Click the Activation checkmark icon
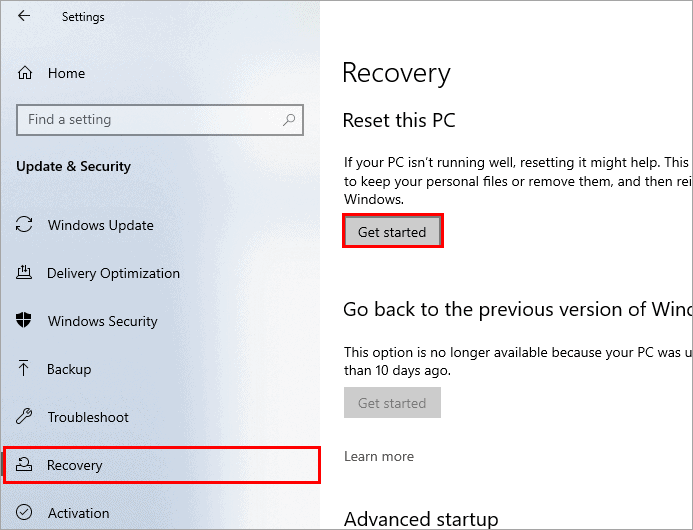This screenshot has height=530, width=693. pos(25,514)
